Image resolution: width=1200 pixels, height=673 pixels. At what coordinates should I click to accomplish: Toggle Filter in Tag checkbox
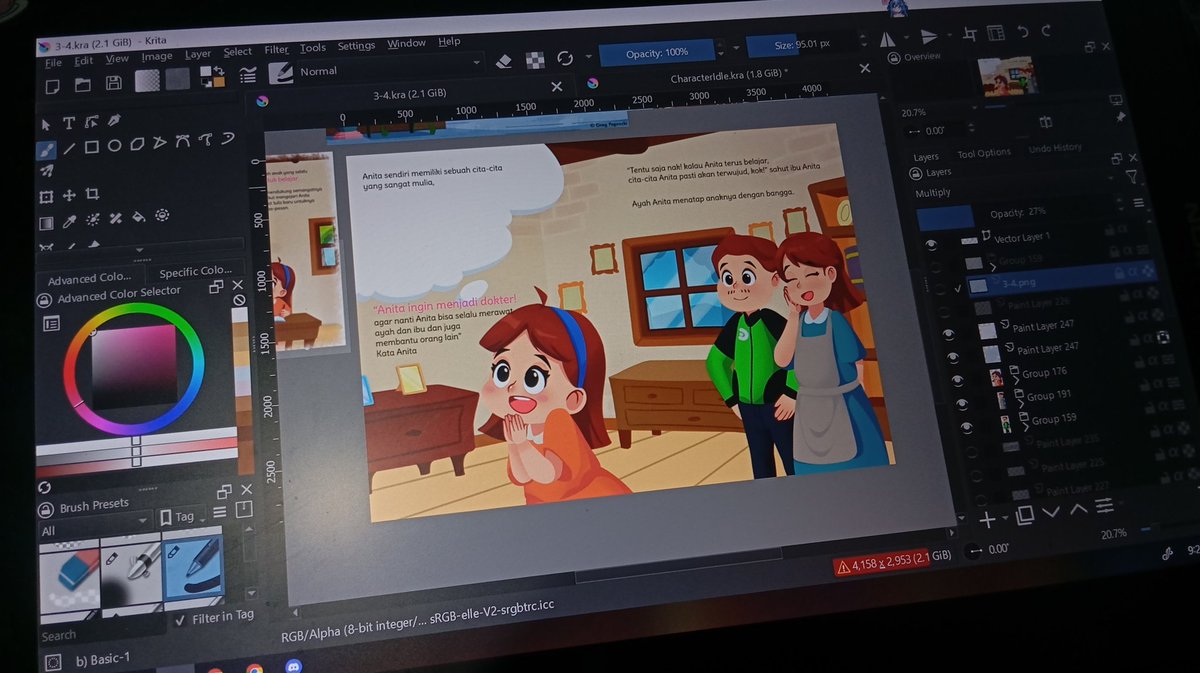pyautogui.click(x=180, y=620)
